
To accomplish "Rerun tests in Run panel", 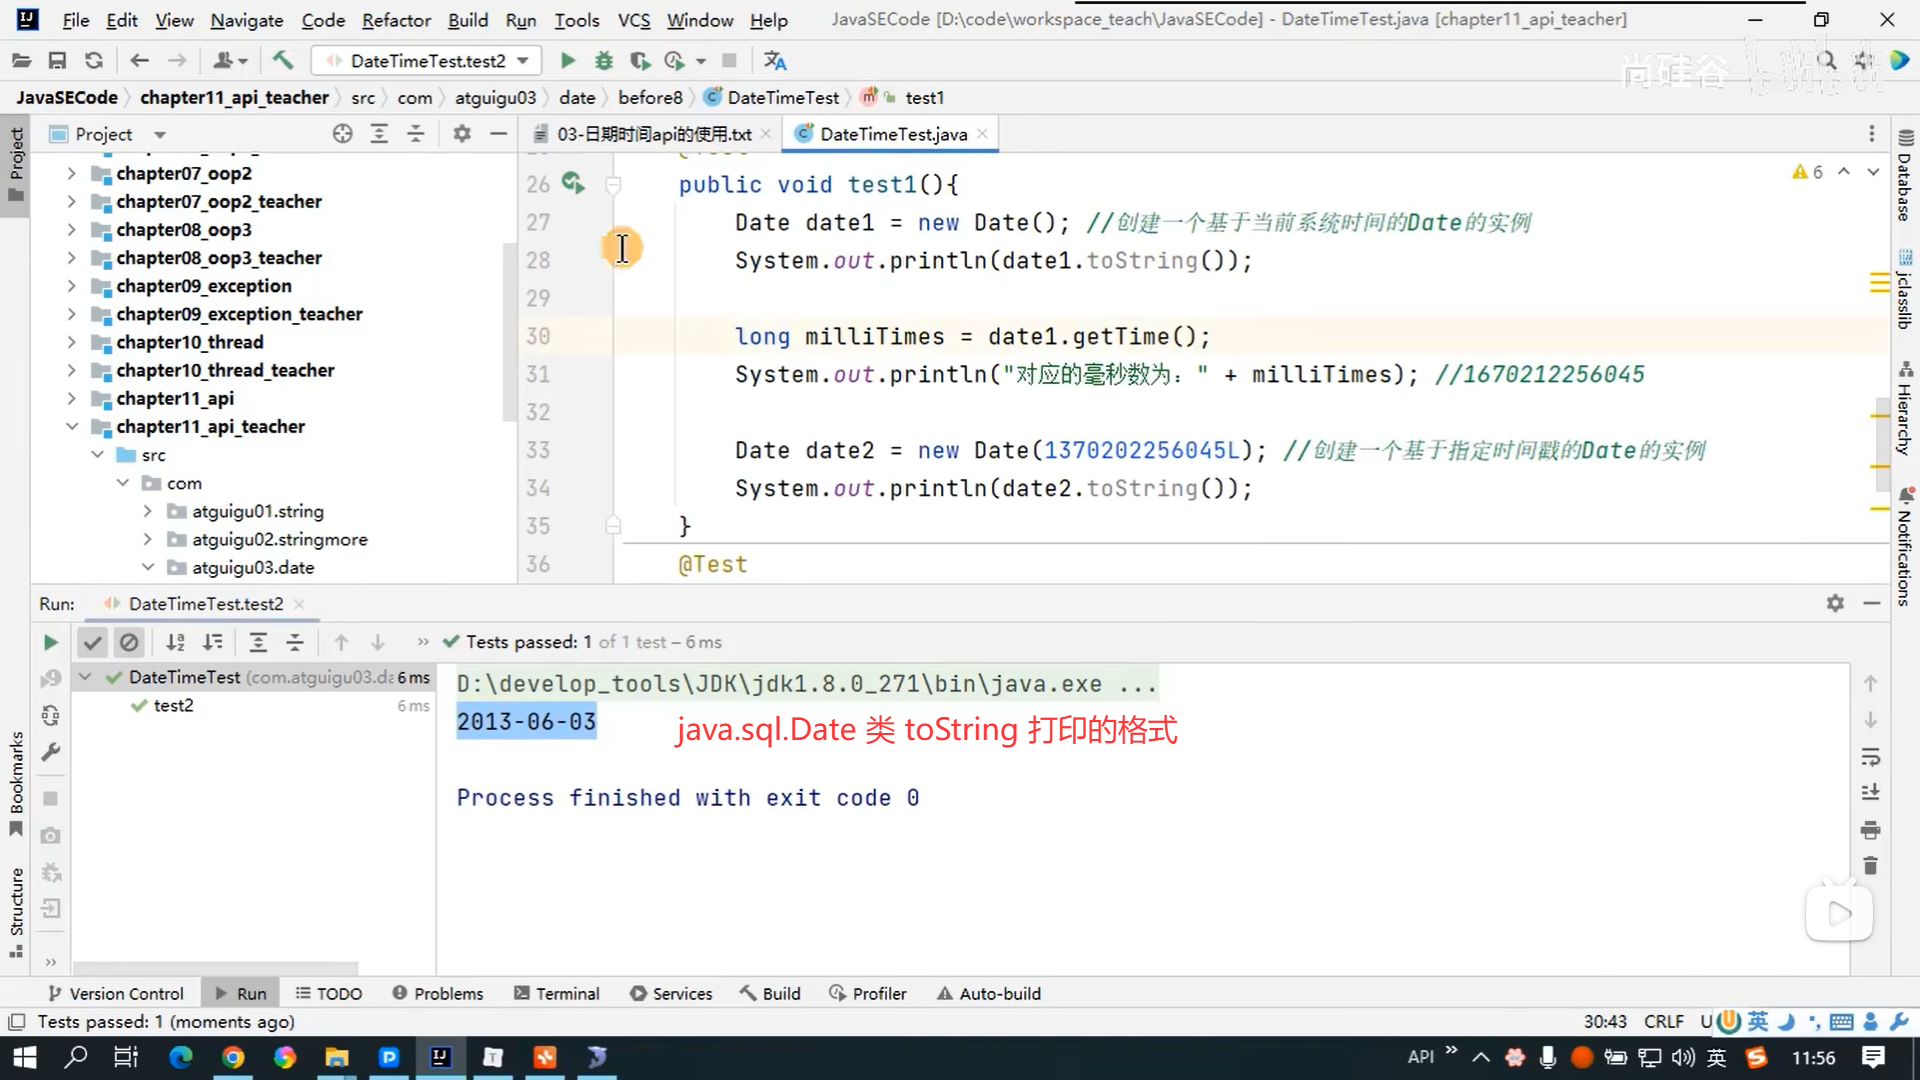I will tap(50, 642).
